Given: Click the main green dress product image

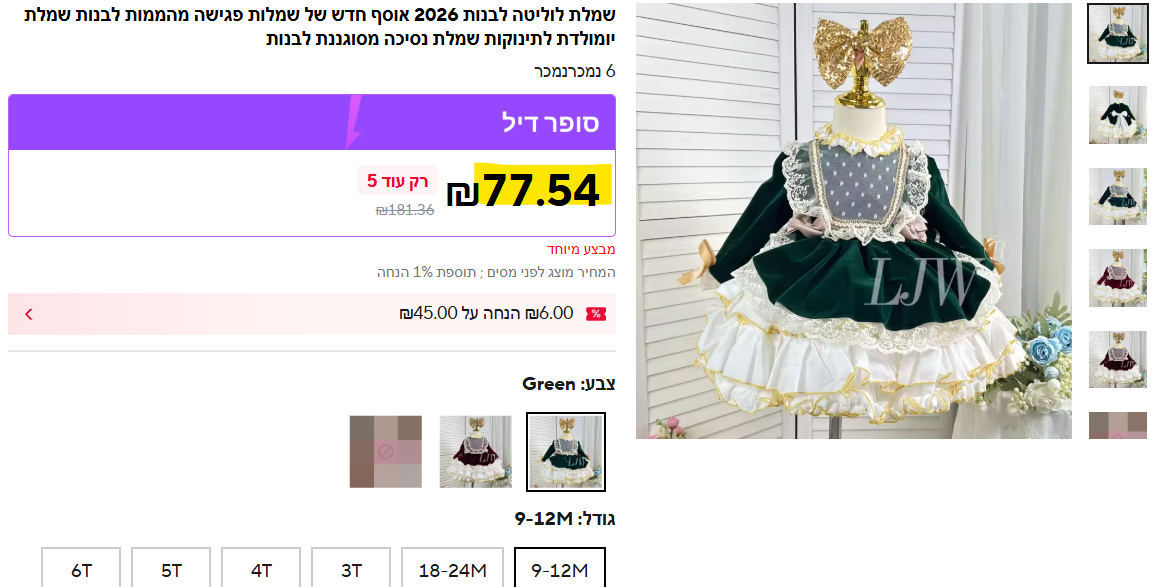Looking at the screenshot, I should pos(854,221).
